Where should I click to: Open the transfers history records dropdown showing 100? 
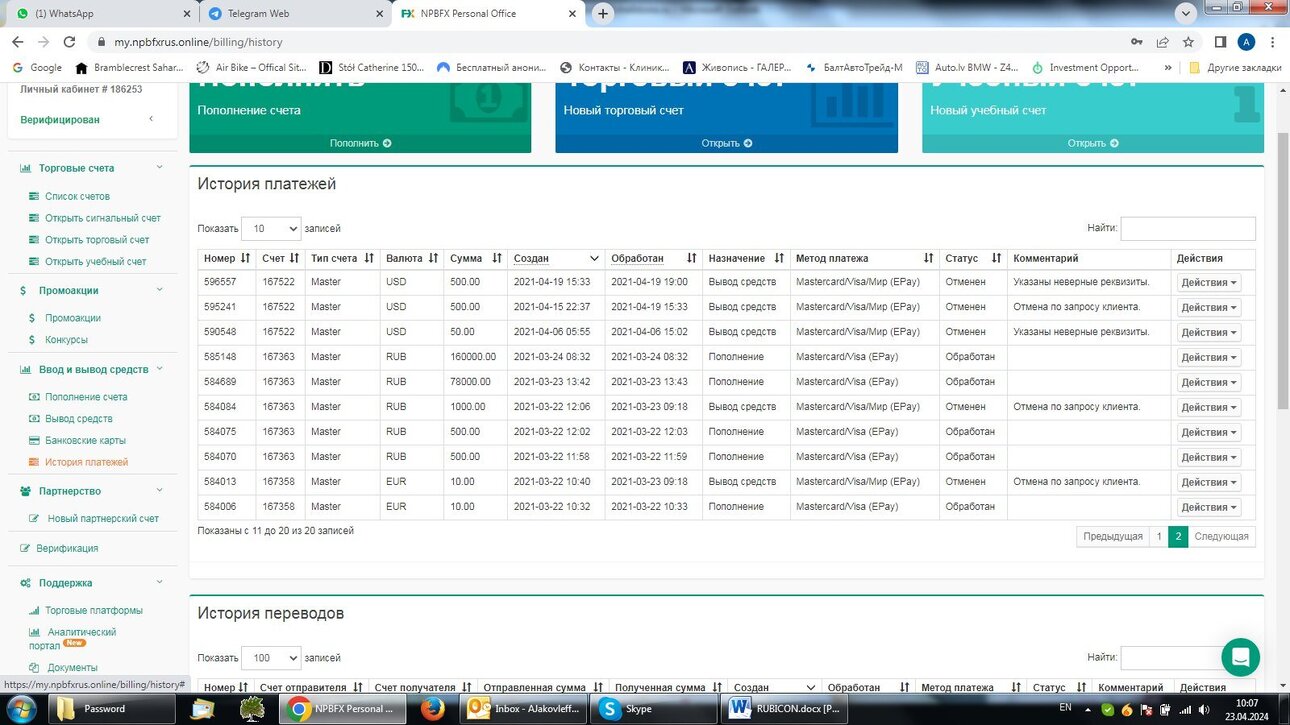[x=271, y=658]
